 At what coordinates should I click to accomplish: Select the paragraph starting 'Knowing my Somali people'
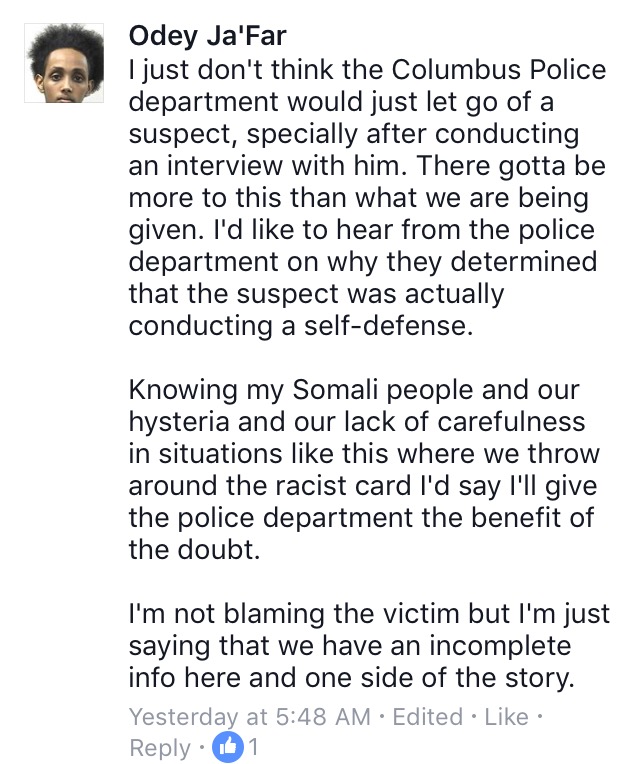[x=364, y=470]
